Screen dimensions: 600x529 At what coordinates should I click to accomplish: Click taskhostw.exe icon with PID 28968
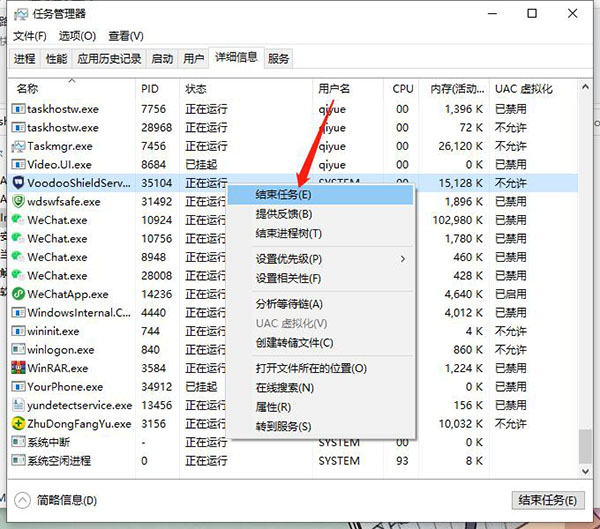[x=18, y=127]
